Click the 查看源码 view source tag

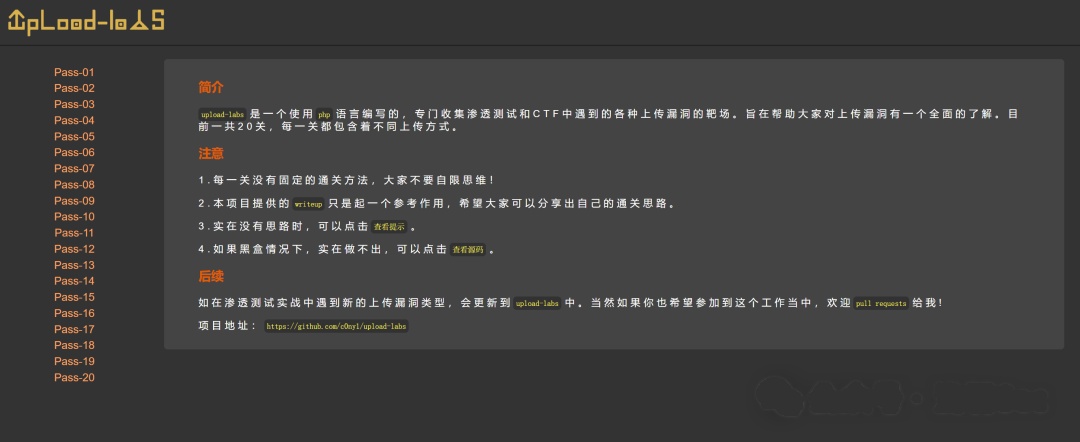[x=468, y=250]
